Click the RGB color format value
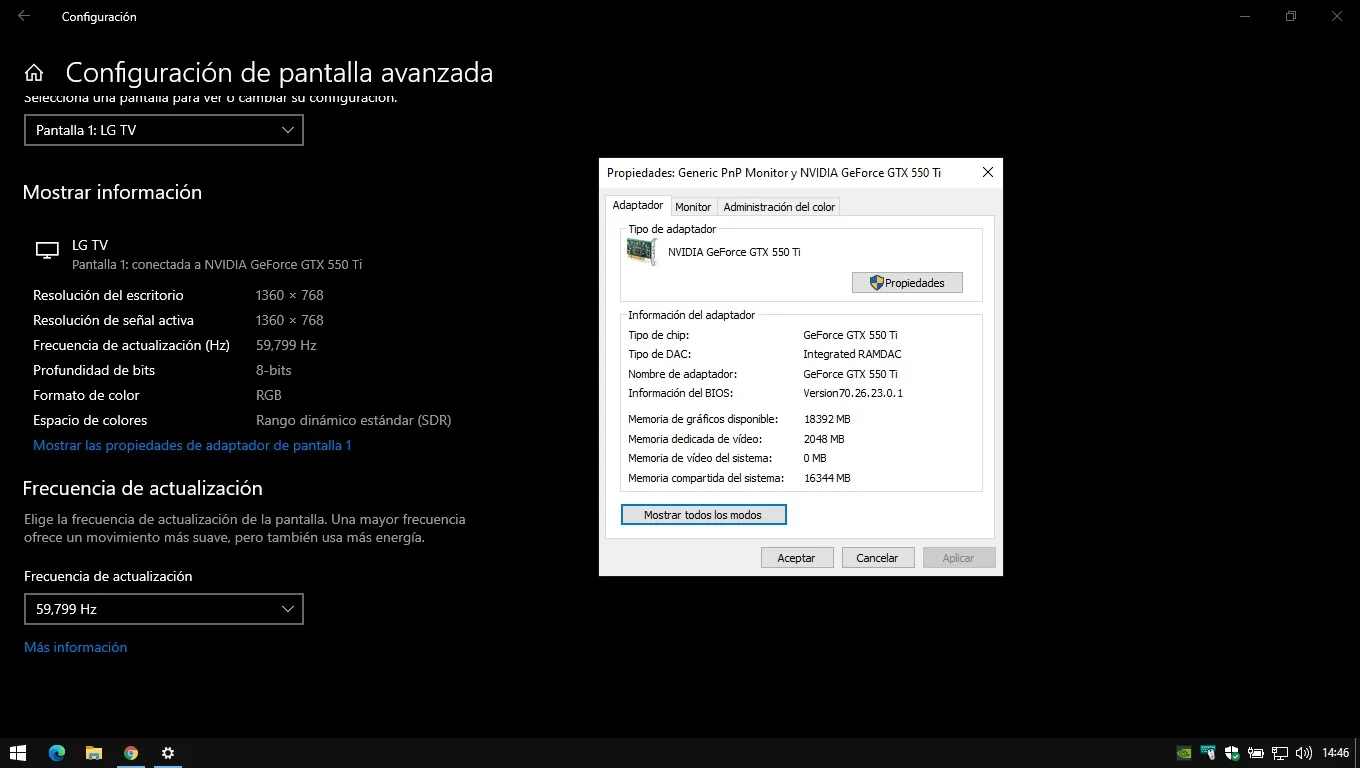The image size is (1360, 768). [269, 395]
